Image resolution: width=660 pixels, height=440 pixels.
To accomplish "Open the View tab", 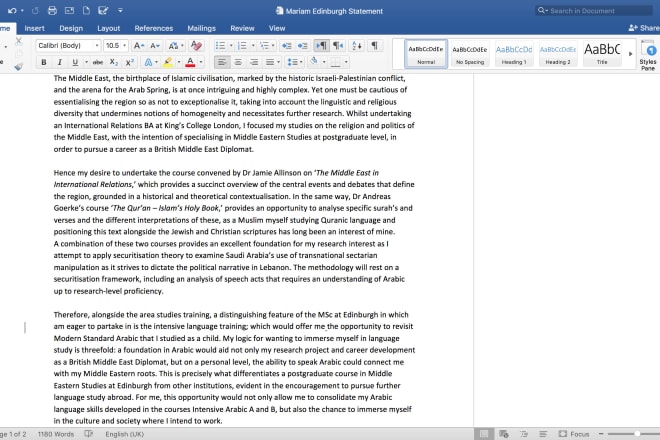I will [277, 28].
